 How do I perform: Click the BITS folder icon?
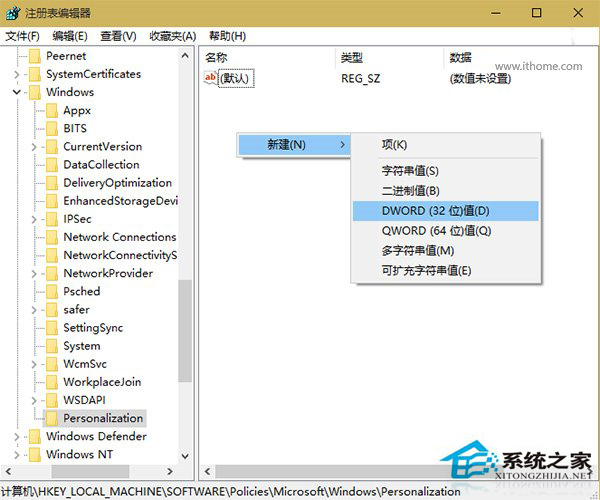52,129
